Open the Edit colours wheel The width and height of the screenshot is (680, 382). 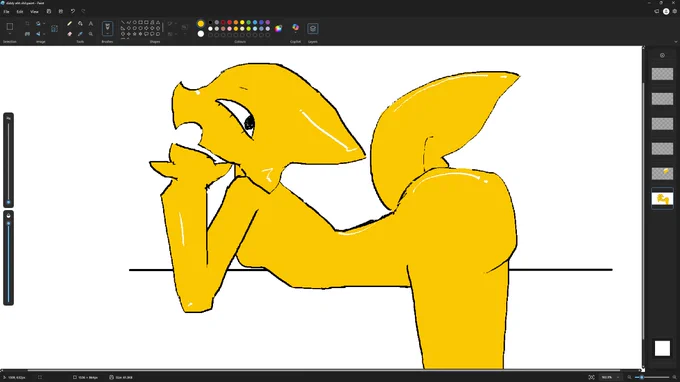click(x=278, y=29)
